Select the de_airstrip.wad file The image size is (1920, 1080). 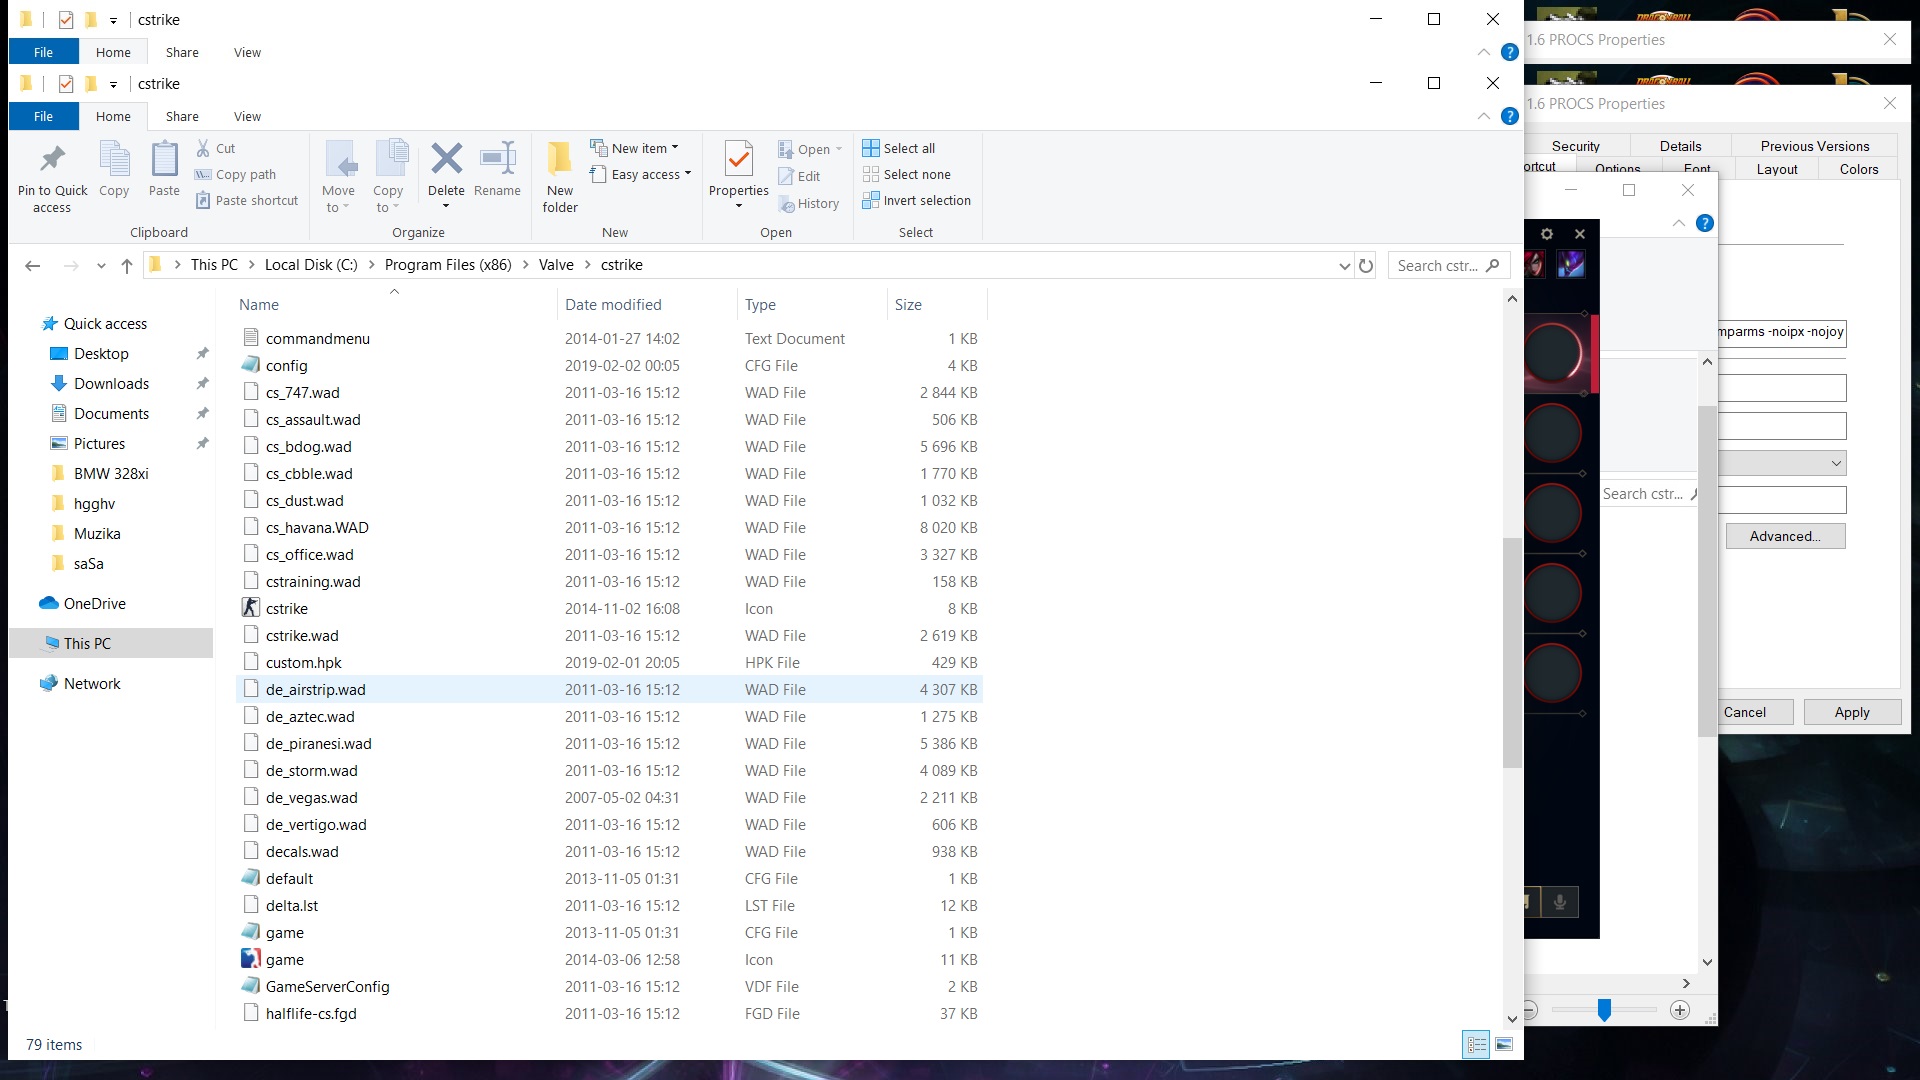tap(609, 689)
